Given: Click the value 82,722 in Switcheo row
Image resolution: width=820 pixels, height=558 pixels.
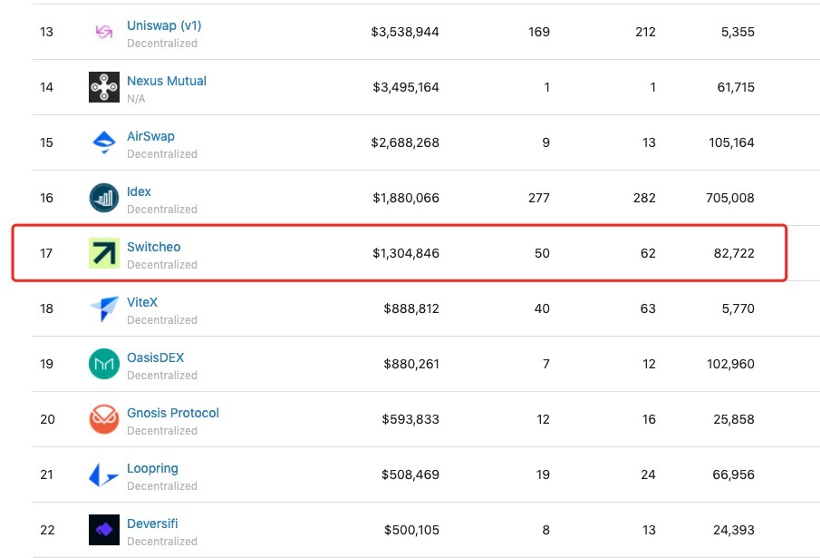Looking at the screenshot, I should 734,254.
